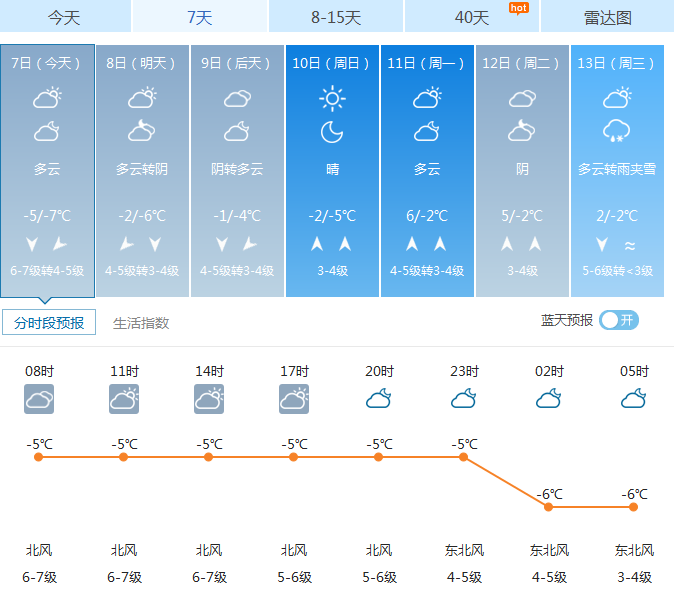Click the 3-4级 wind level under 05时
674x595 pixels.
634,577
